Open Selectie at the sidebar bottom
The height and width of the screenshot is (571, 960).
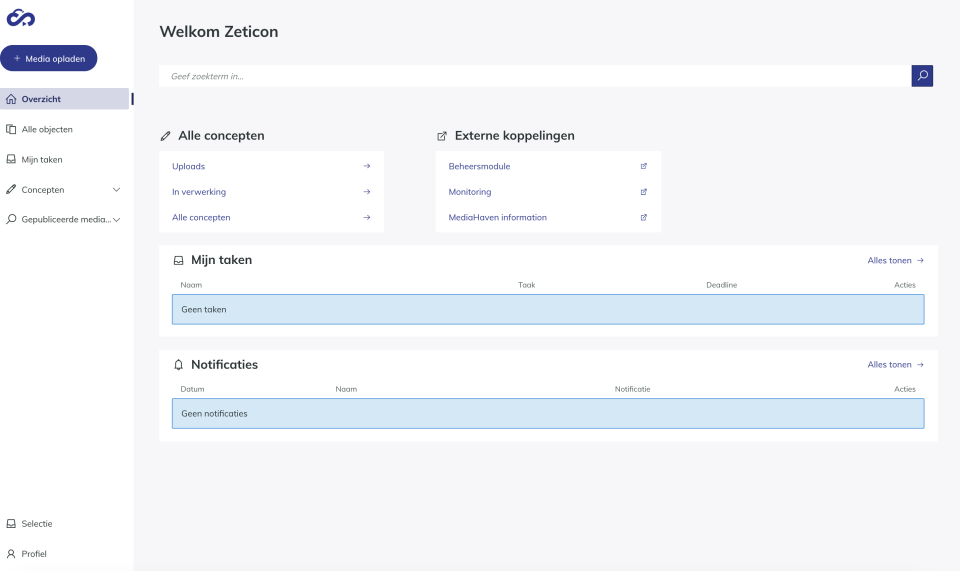(37, 523)
